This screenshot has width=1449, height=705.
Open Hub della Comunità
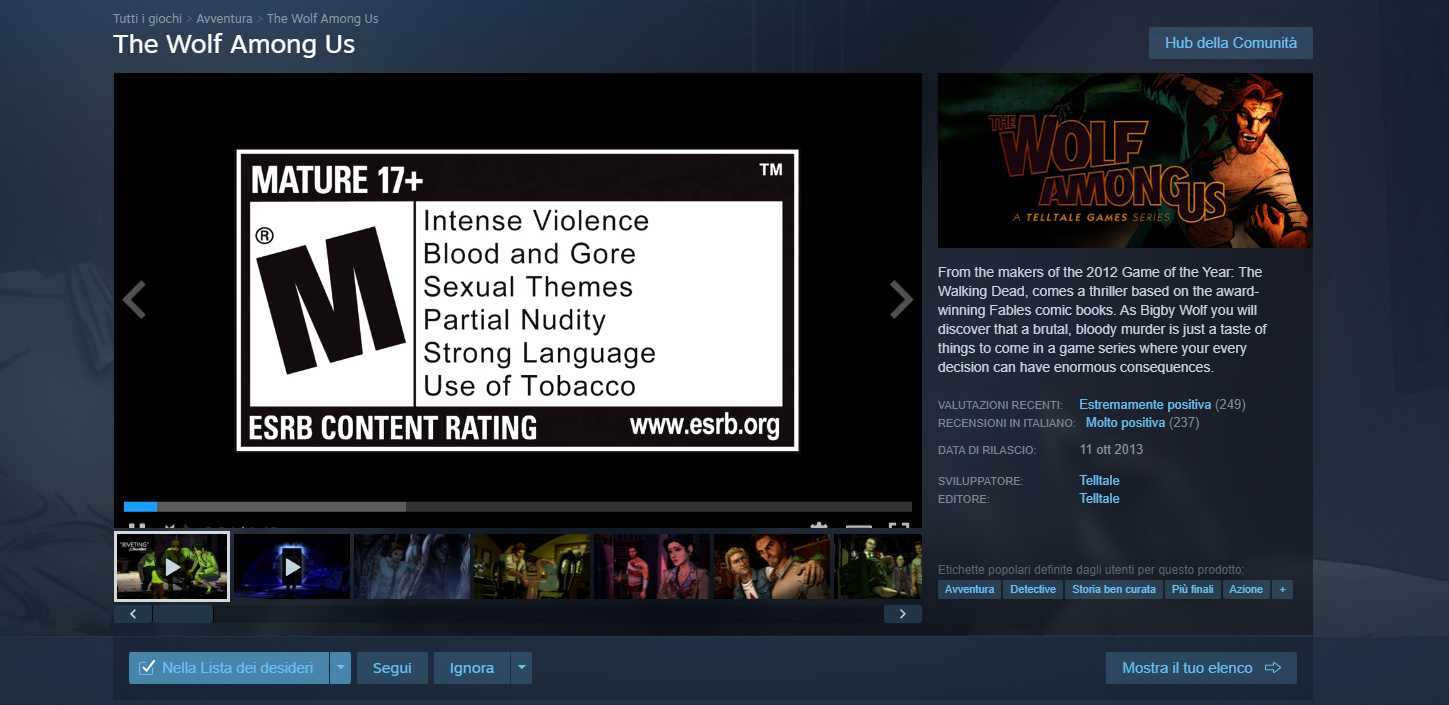coord(1231,43)
